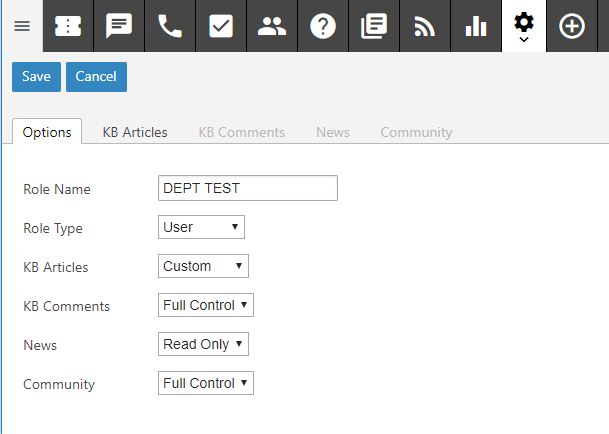The width and height of the screenshot is (609, 434).
Task: Expand the Role Type dropdown
Action: tap(201, 227)
